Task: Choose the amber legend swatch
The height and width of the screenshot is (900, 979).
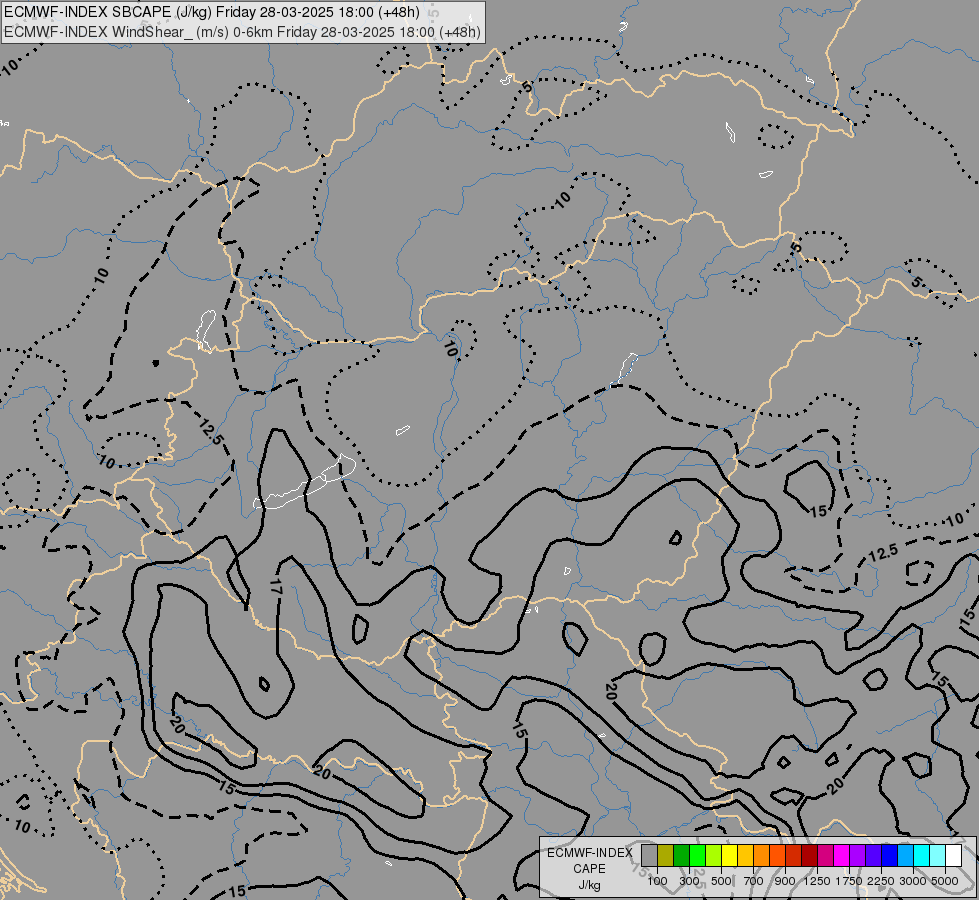Action: pos(745,856)
